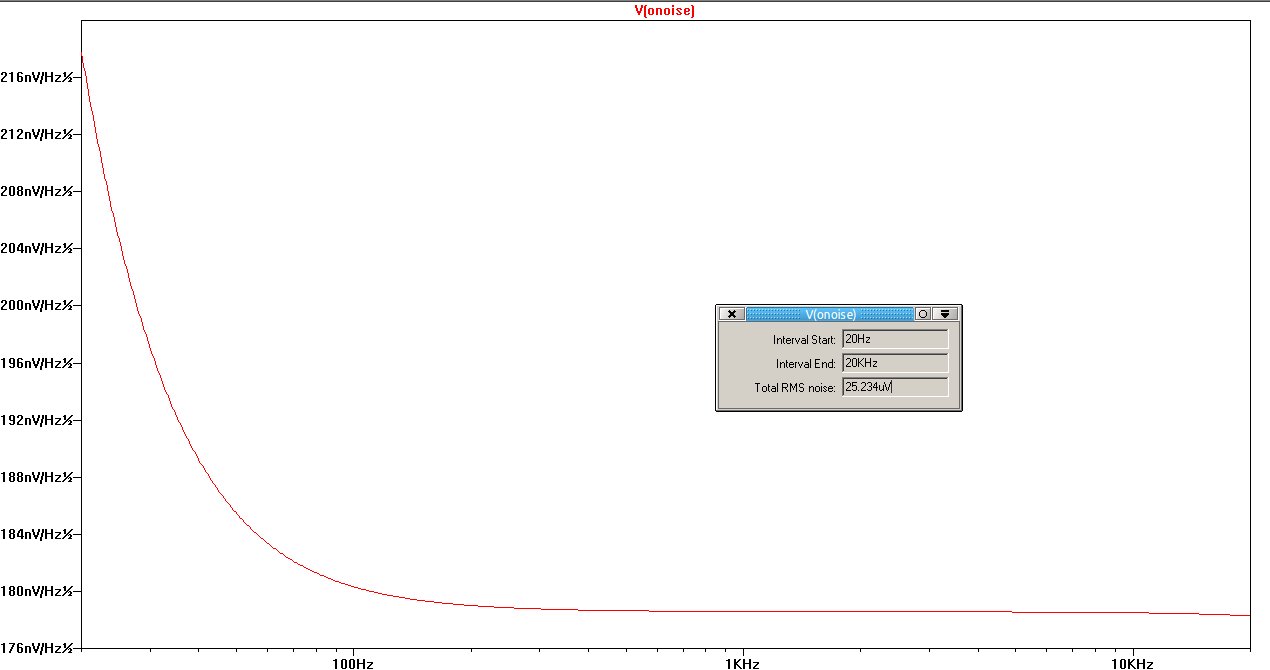Click the Total RMS noise value field

pyautogui.click(x=895, y=387)
